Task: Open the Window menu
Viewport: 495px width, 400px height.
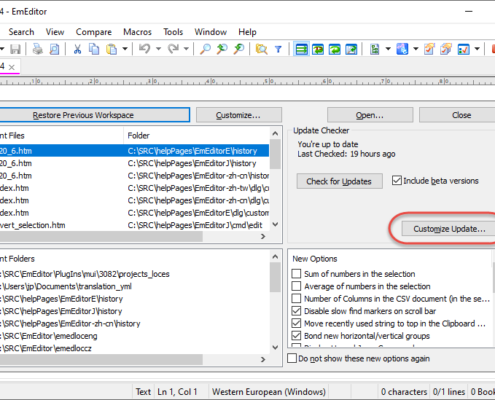Action: click(x=211, y=32)
